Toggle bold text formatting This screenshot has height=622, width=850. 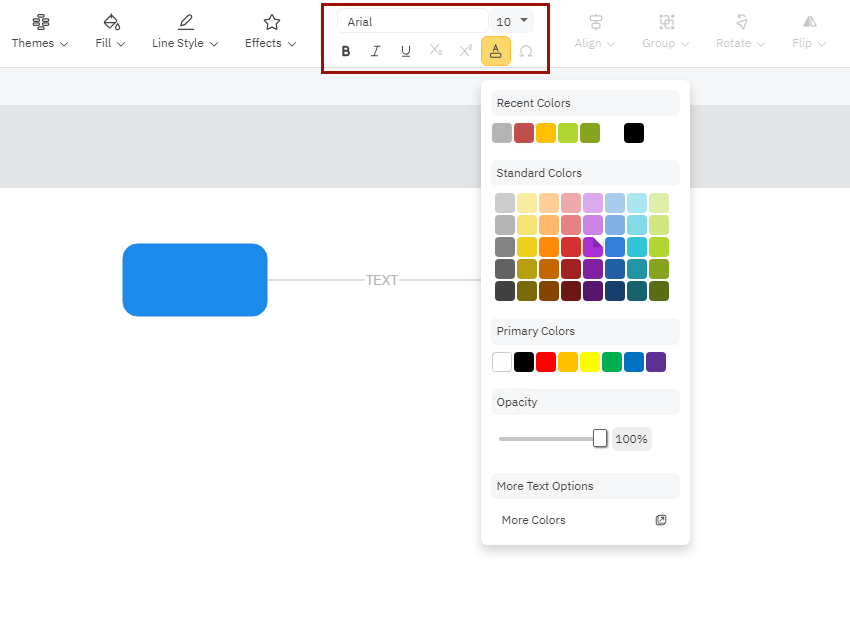tap(346, 51)
